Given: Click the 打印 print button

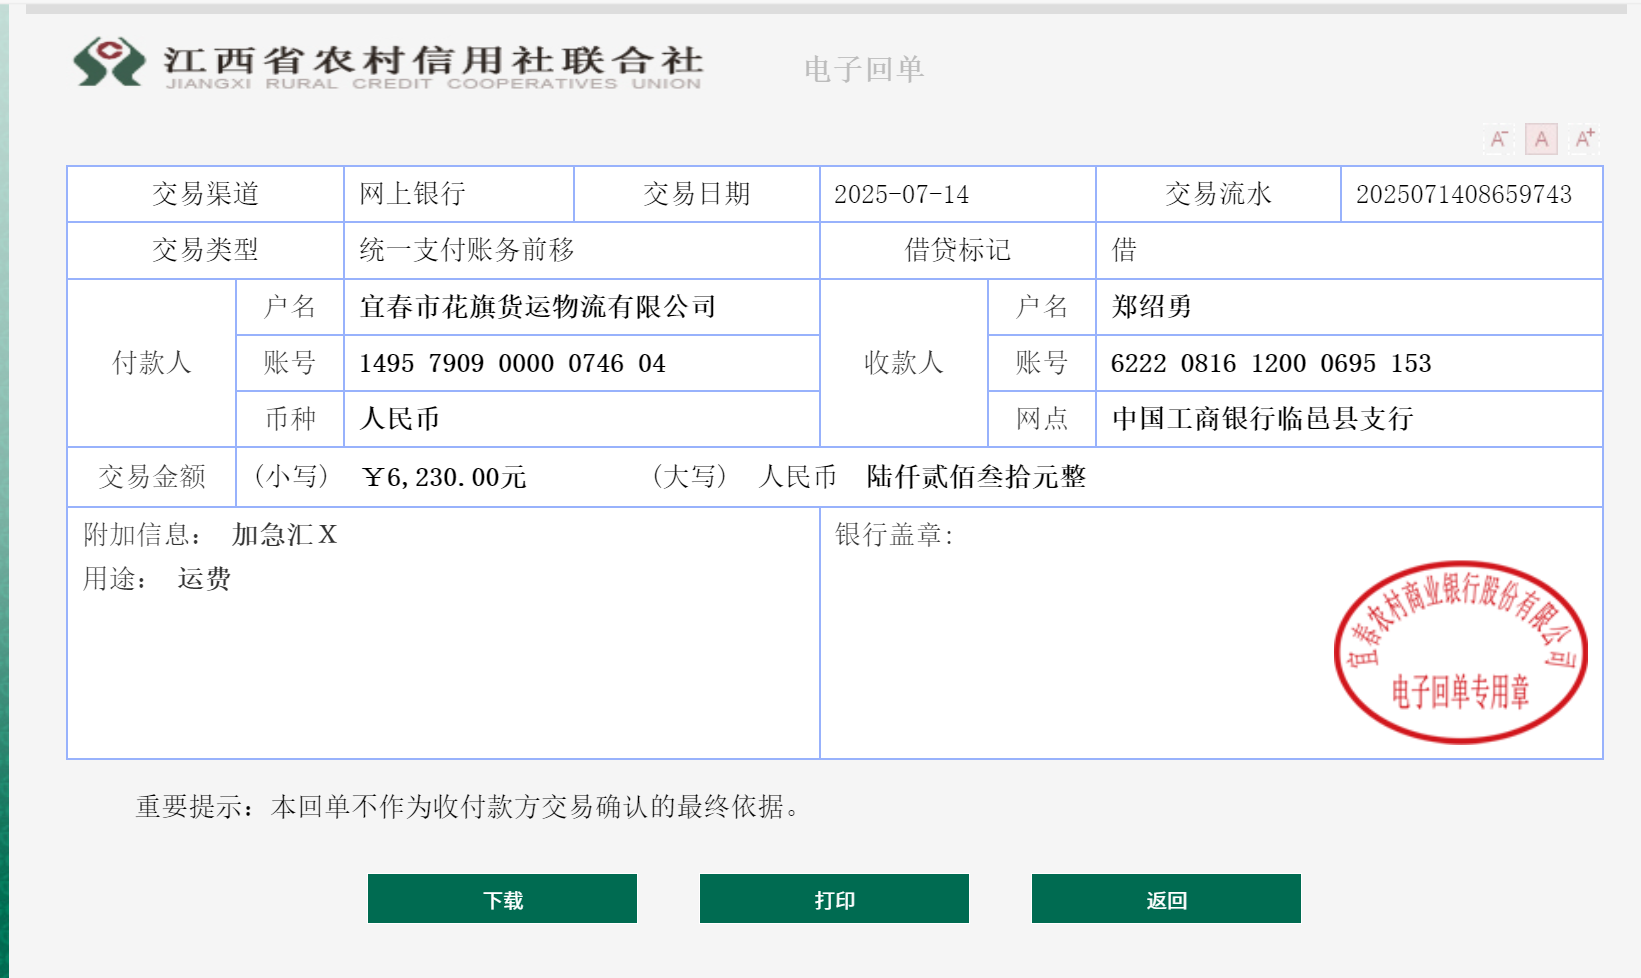Looking at the screenshot, I should [834, 898].
